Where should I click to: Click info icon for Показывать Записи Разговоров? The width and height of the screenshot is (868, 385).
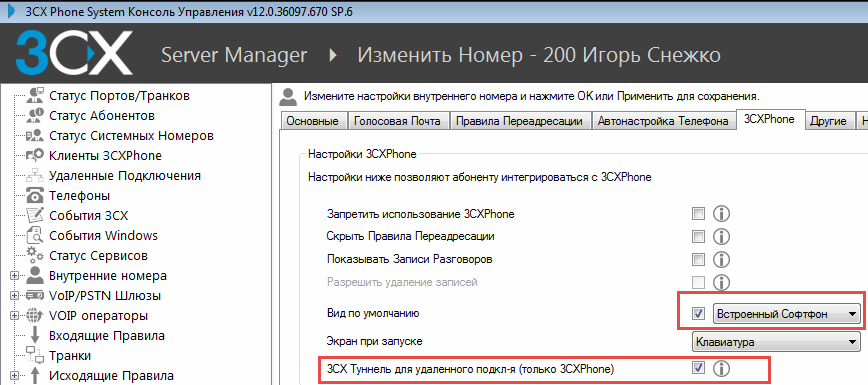720,259
